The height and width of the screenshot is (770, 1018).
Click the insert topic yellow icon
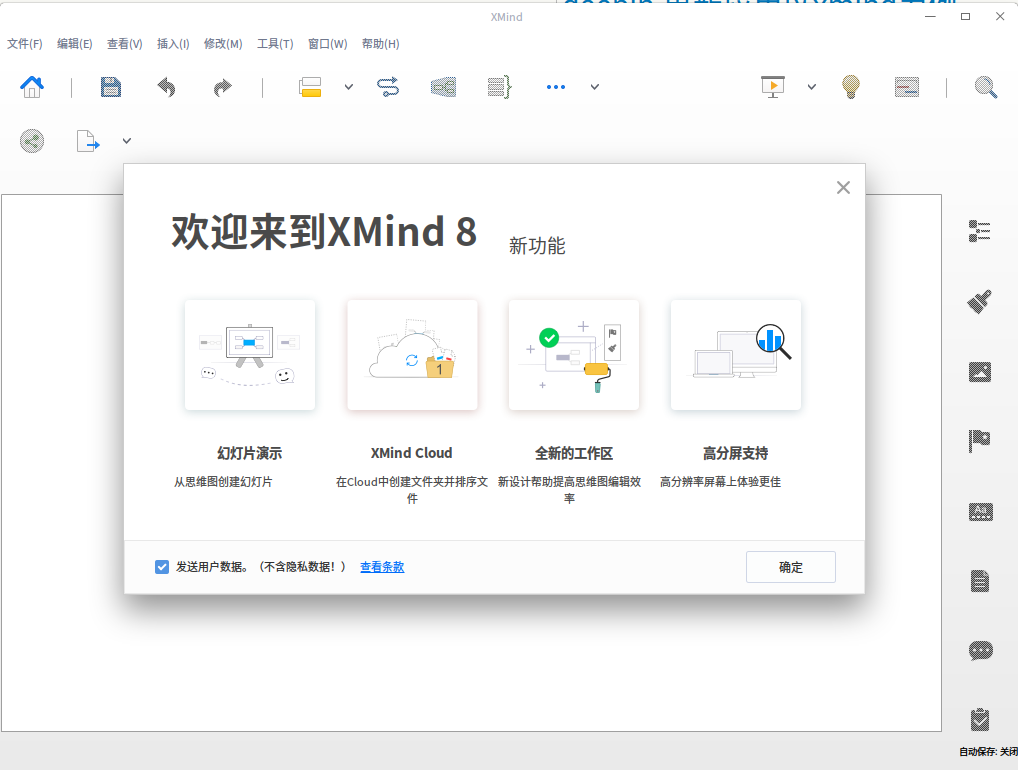click(310, 87)
